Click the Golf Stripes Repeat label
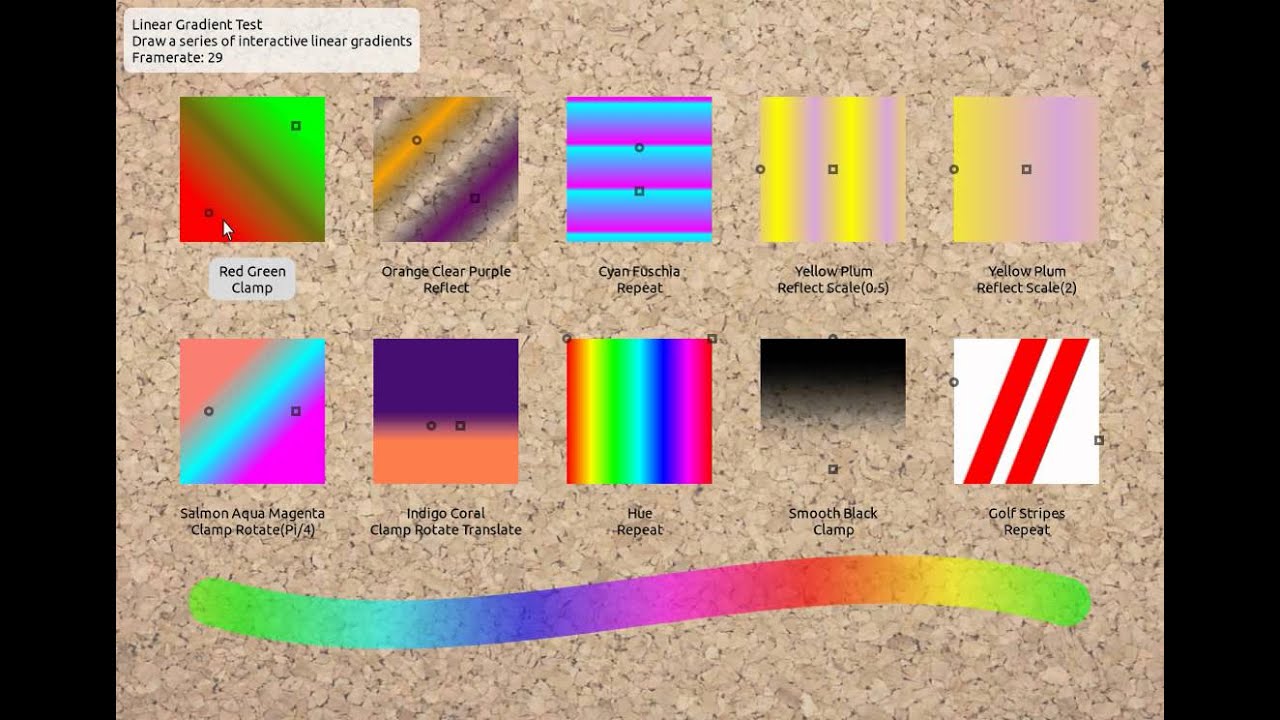 (1027, 521)
